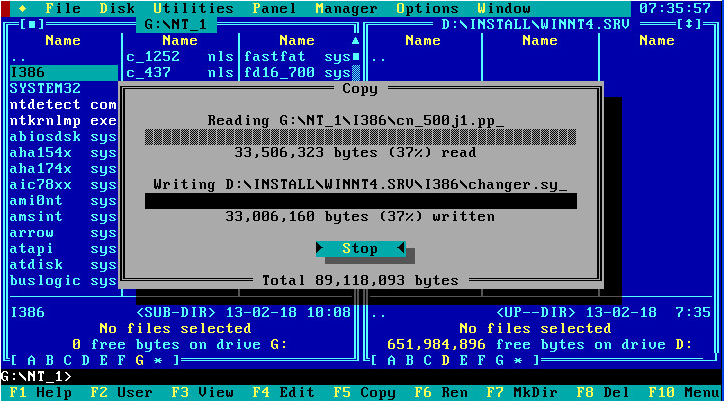Click the Reading progress bar in Copy dialog
This screenshot has height=401, width=724.
(361, 137)
